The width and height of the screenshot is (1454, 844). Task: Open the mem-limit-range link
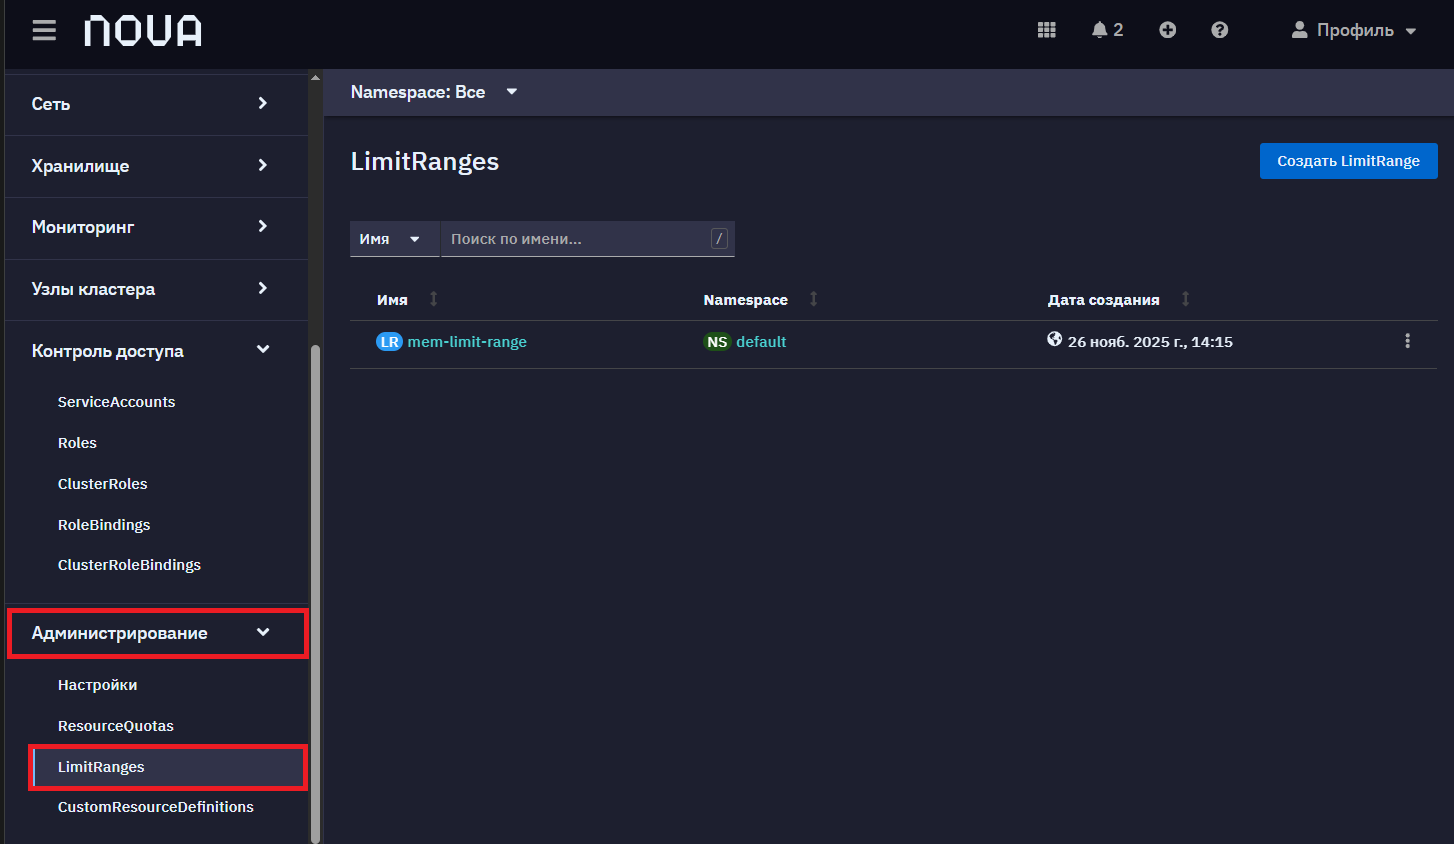[467, 342]
